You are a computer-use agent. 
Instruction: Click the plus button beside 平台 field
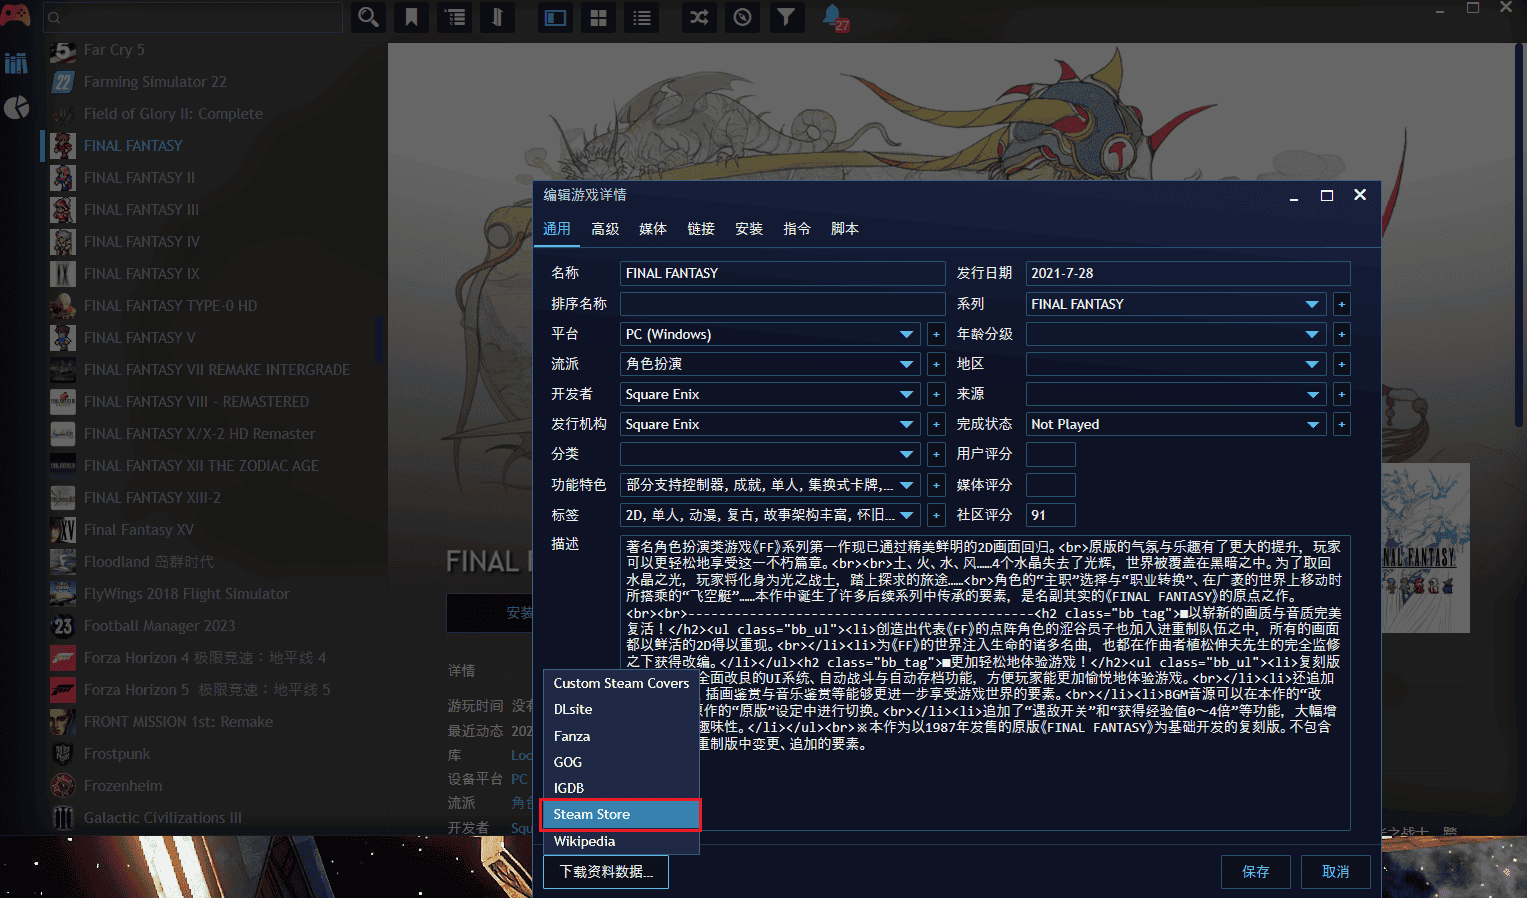[936, 334]
